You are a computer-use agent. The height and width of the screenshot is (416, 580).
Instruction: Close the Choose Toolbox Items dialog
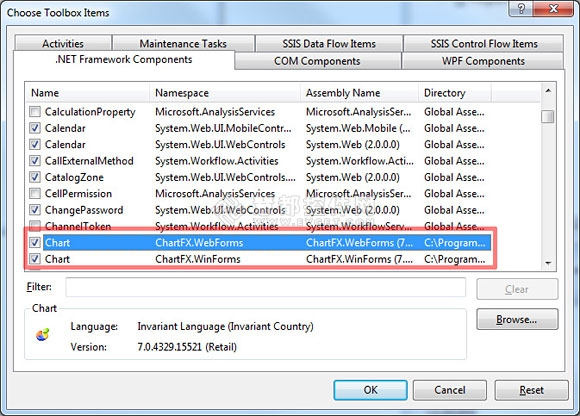(553, 9)
